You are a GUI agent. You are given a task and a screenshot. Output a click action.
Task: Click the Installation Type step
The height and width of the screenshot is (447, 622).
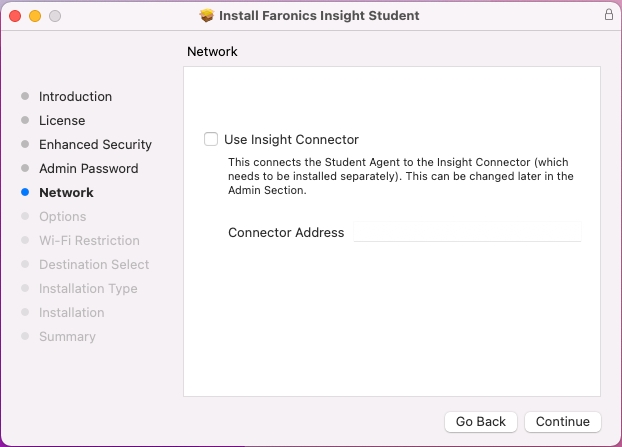(x=88, y=289)
